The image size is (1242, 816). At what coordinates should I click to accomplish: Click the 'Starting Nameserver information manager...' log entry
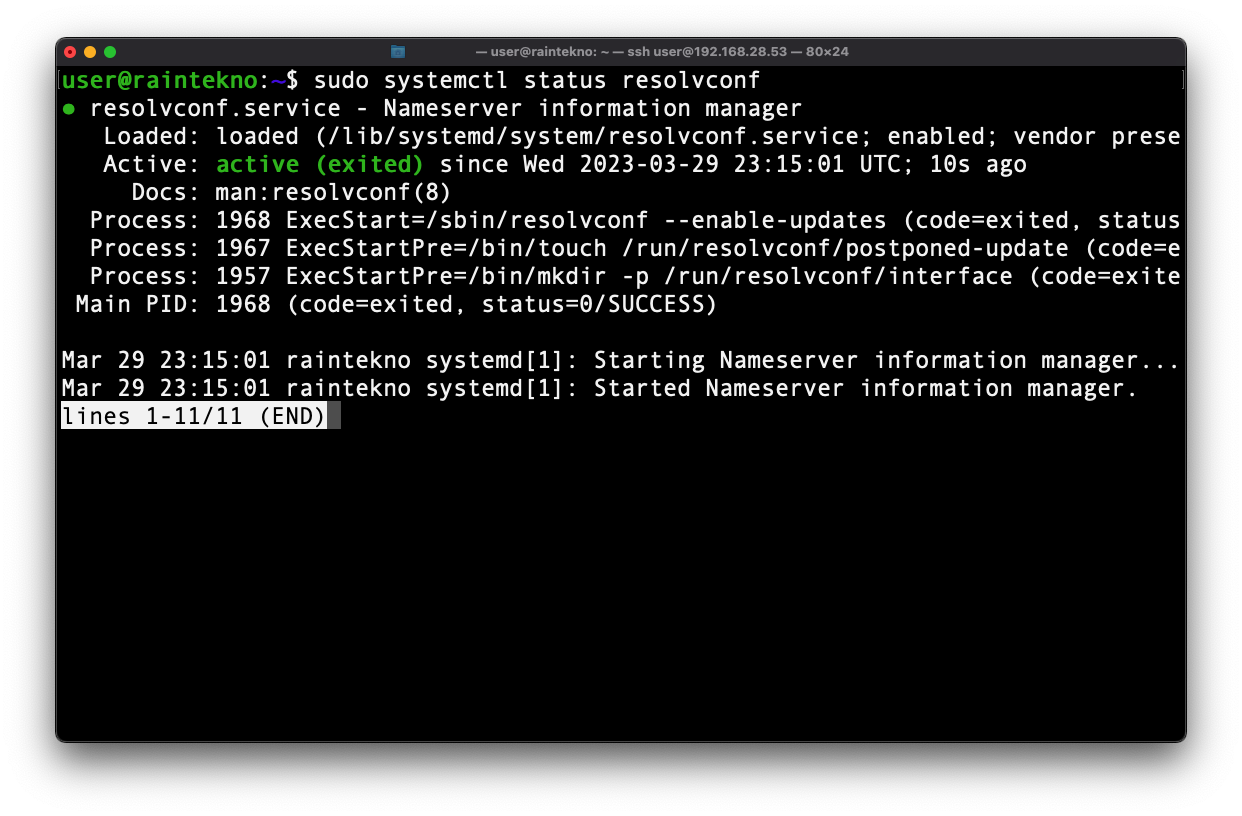click(620, 360)
